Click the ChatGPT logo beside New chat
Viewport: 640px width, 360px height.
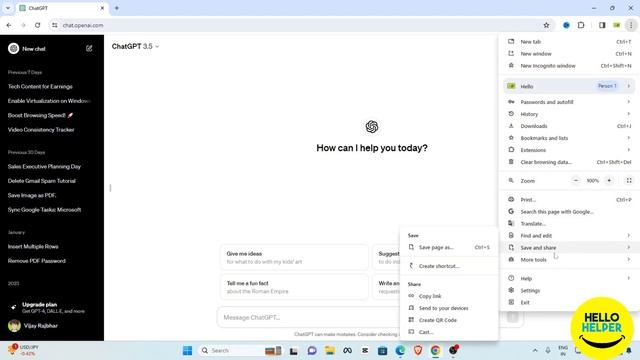tap(13, 49)
